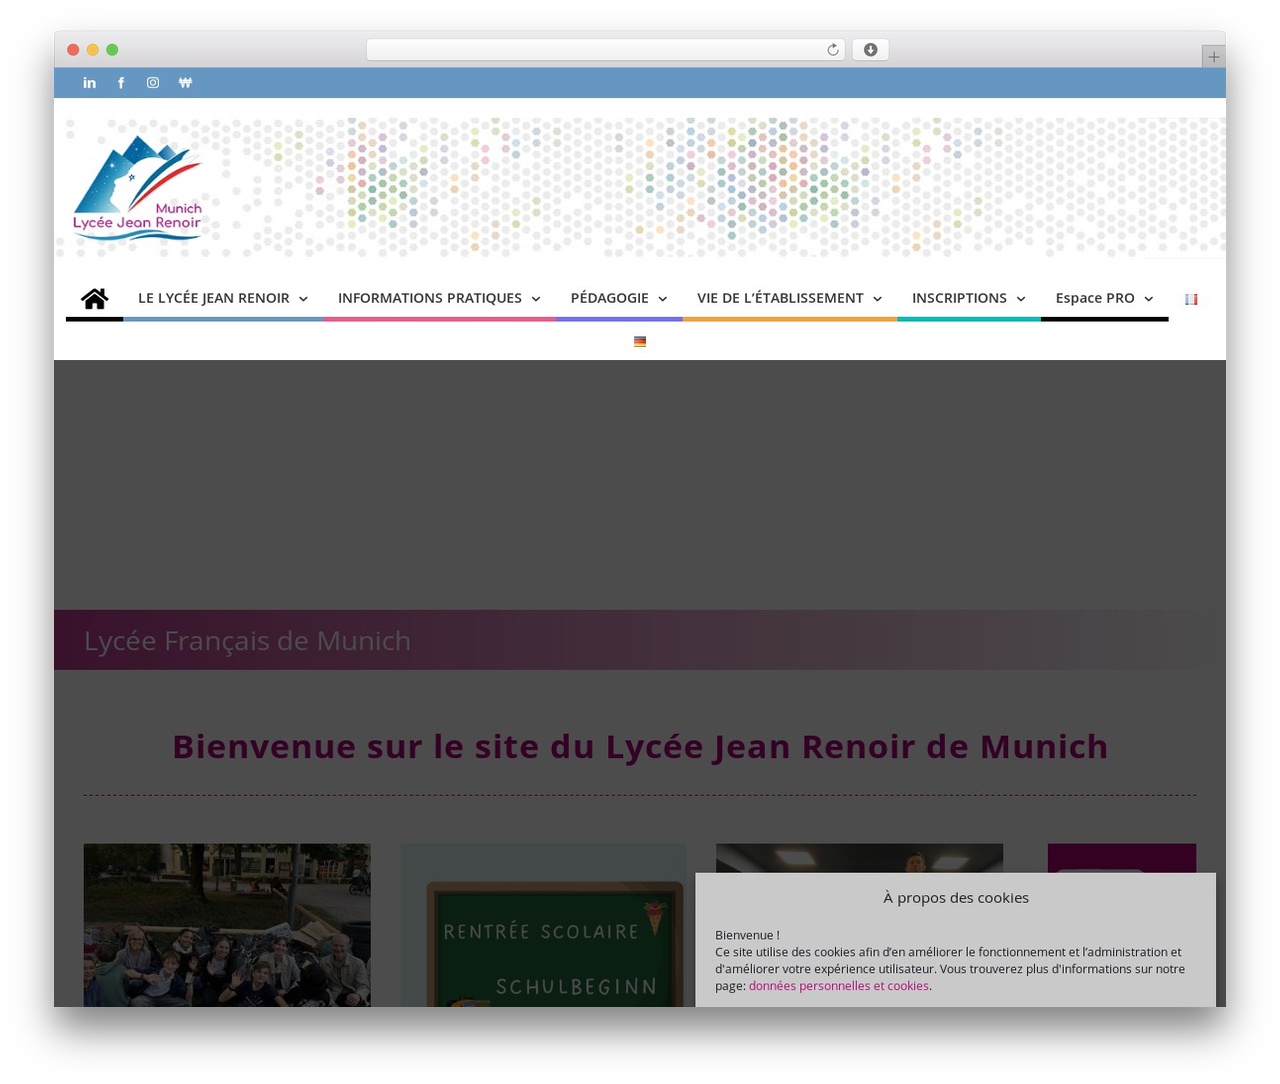This screenshot has width=1280, height=1084.
Task: Expand the PÉDAGOGIE menu chevron
Action: coord(663,299)
